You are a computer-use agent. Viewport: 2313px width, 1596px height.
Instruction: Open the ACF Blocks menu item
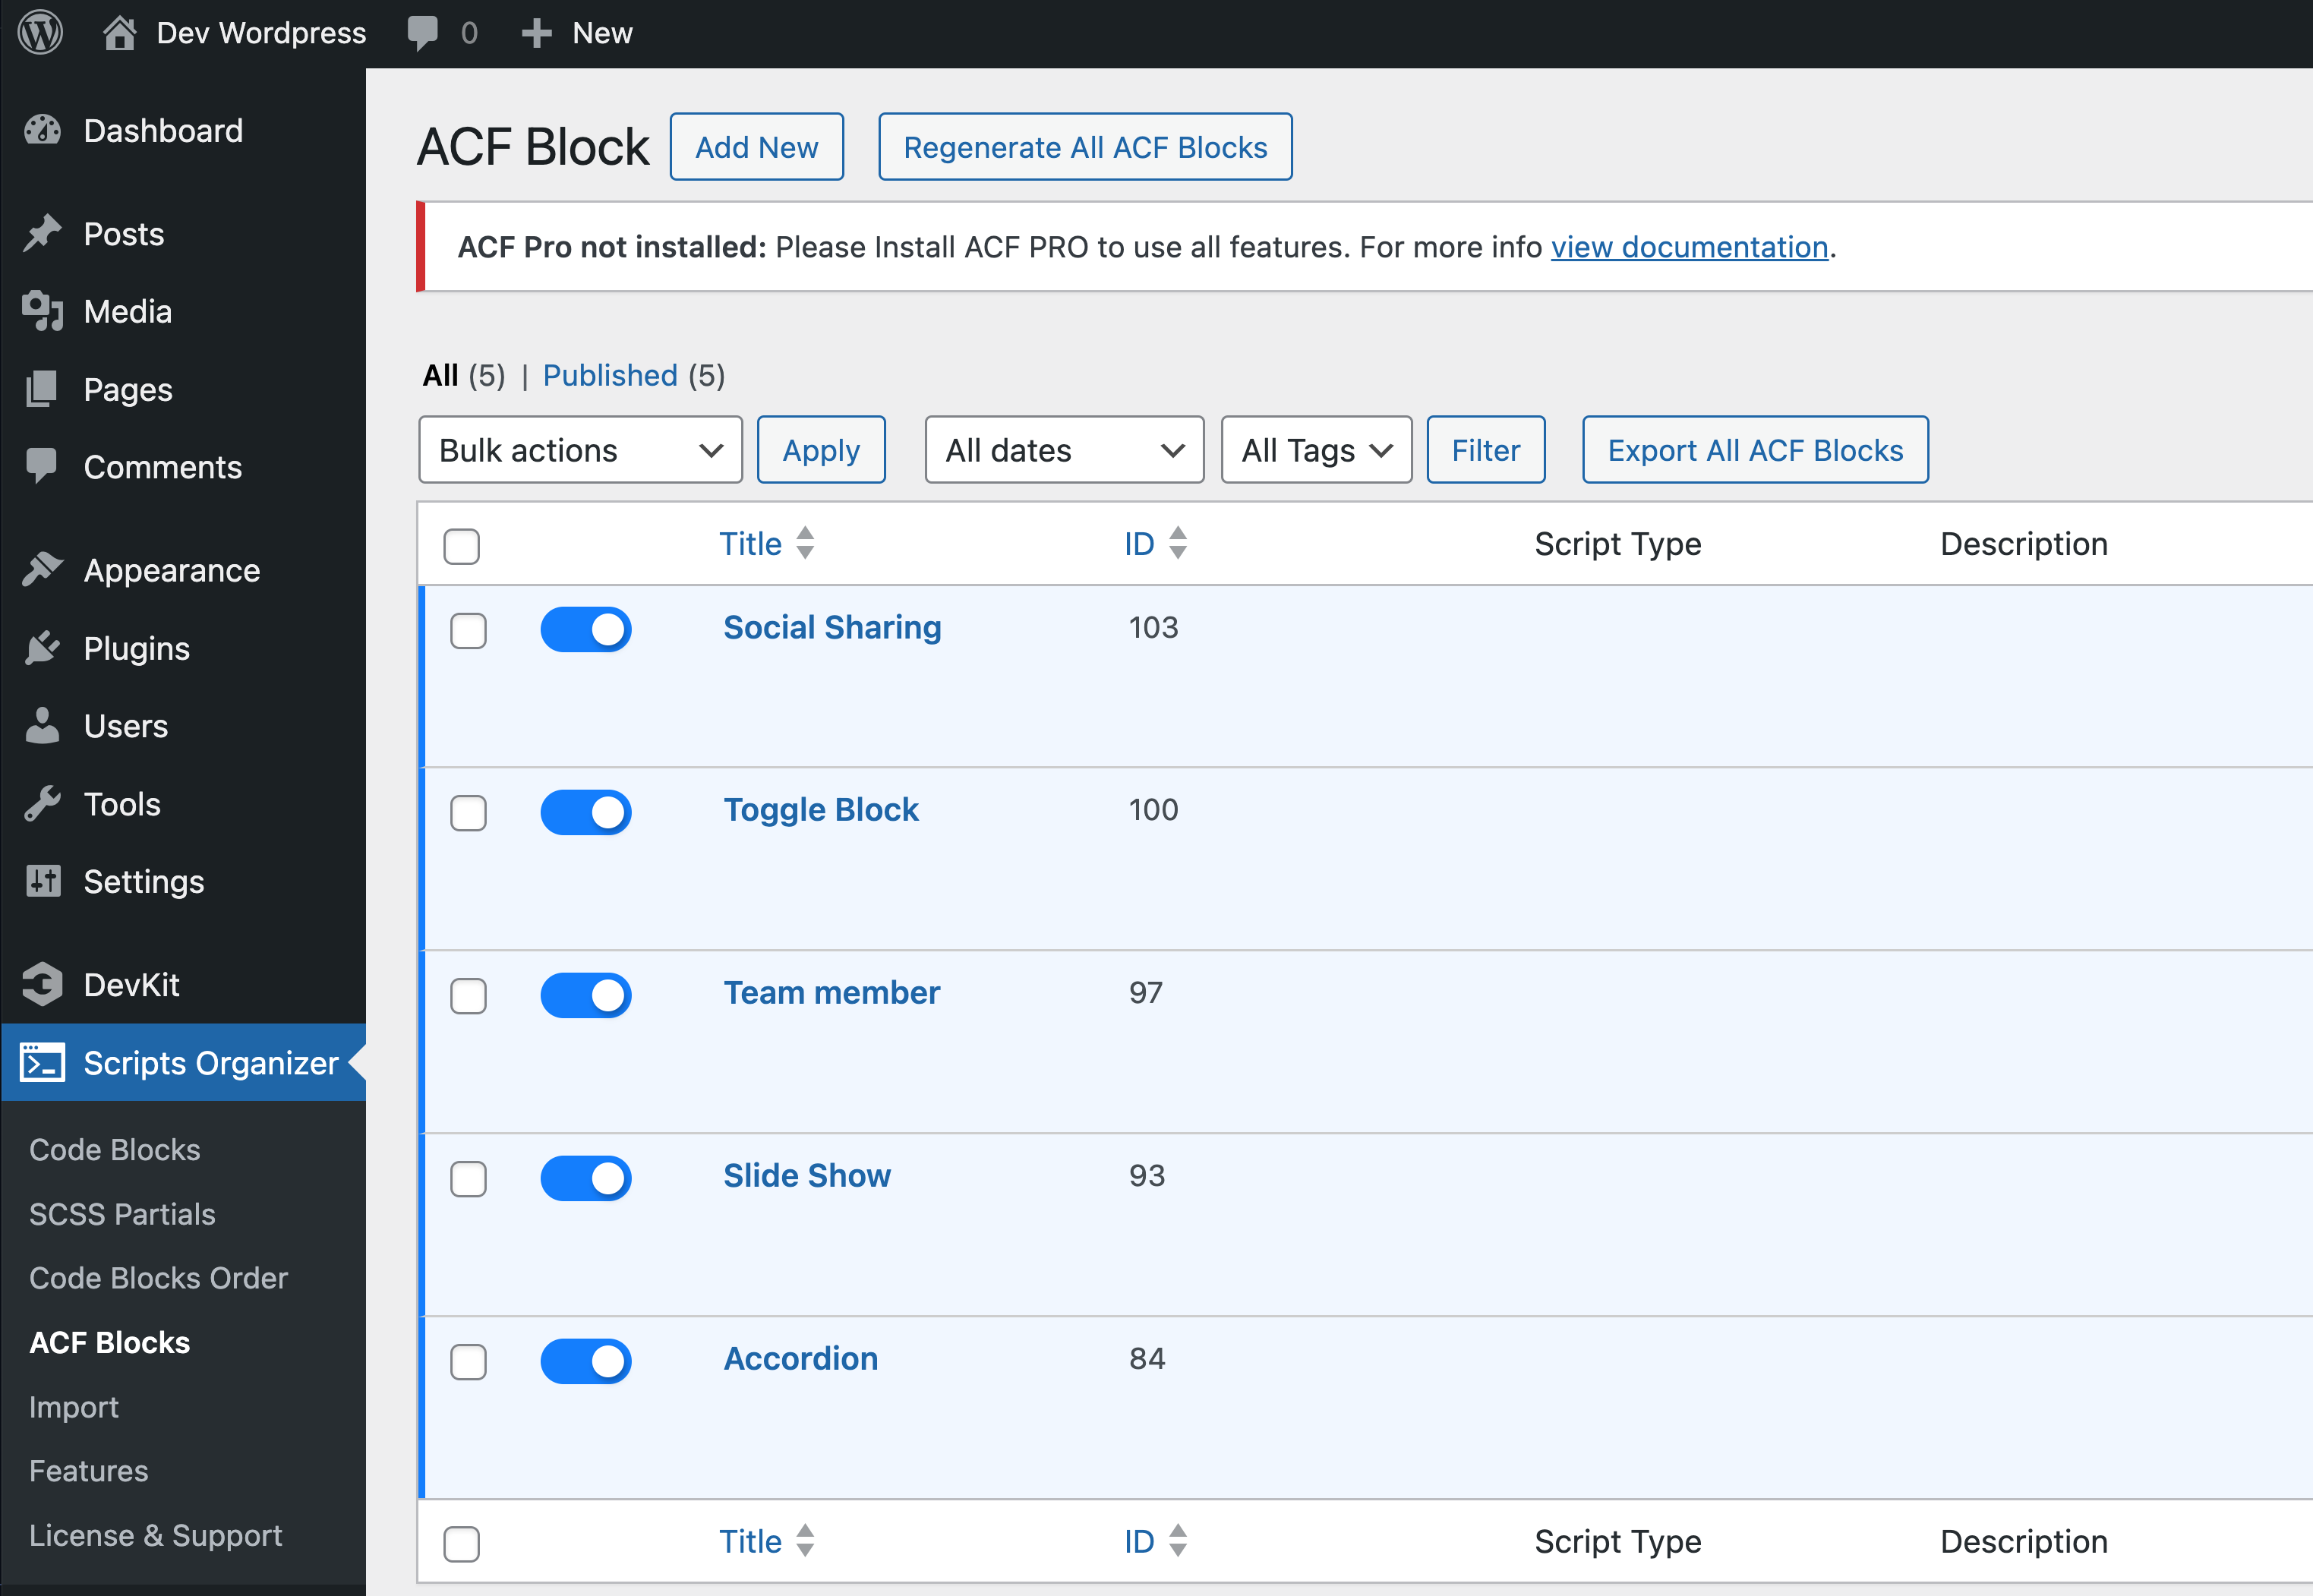tap(109, 1341)
